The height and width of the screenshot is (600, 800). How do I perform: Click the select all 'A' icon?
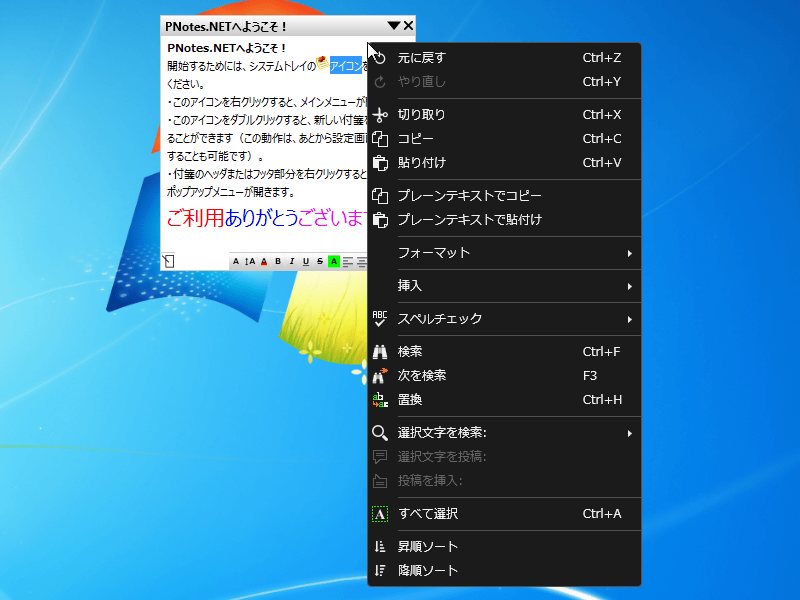click(380, 514)
